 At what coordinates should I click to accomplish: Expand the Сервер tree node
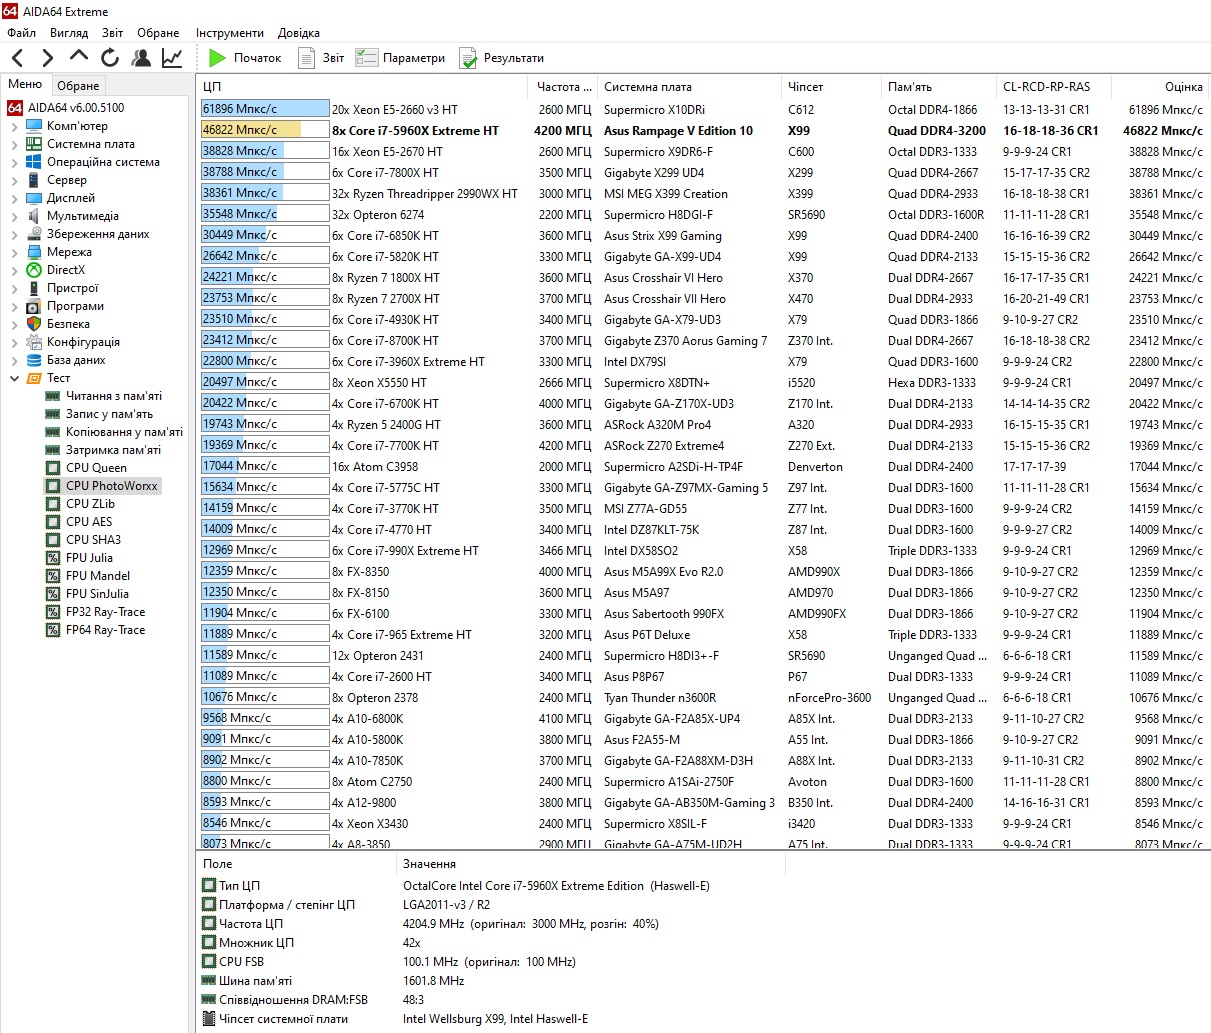click(x=14, y=180)
